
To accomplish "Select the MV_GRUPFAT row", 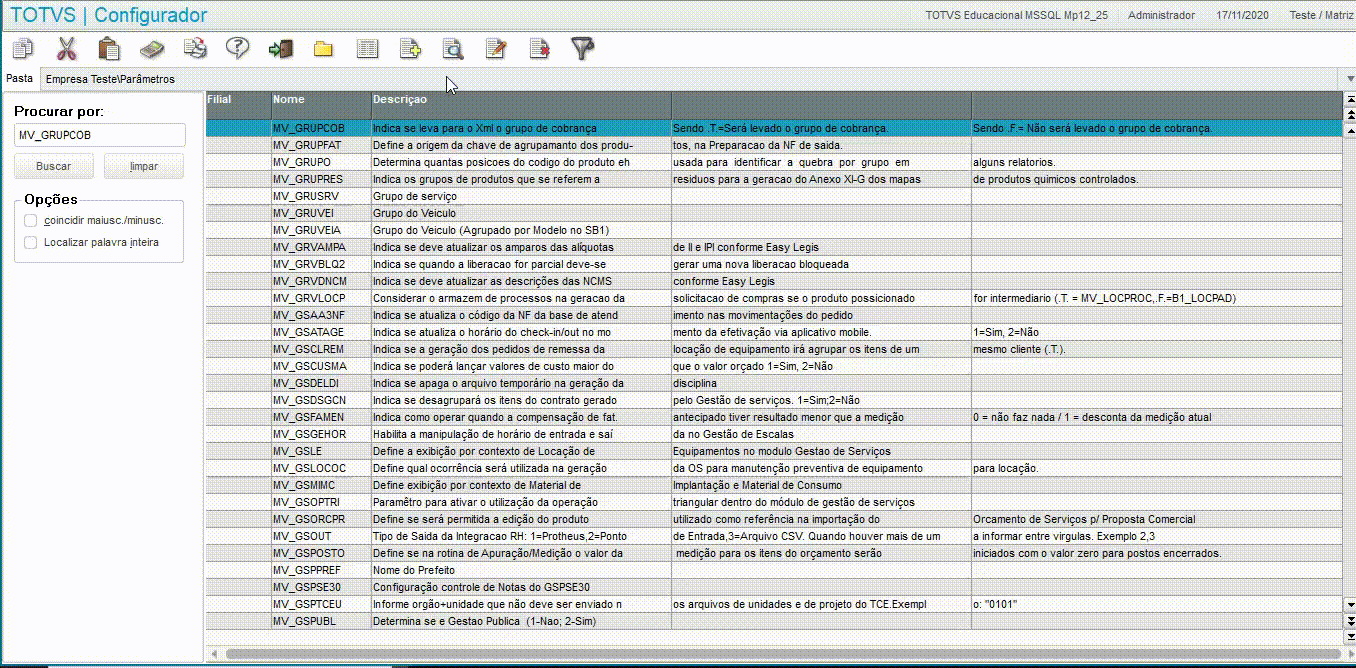I will click(773, 145).
